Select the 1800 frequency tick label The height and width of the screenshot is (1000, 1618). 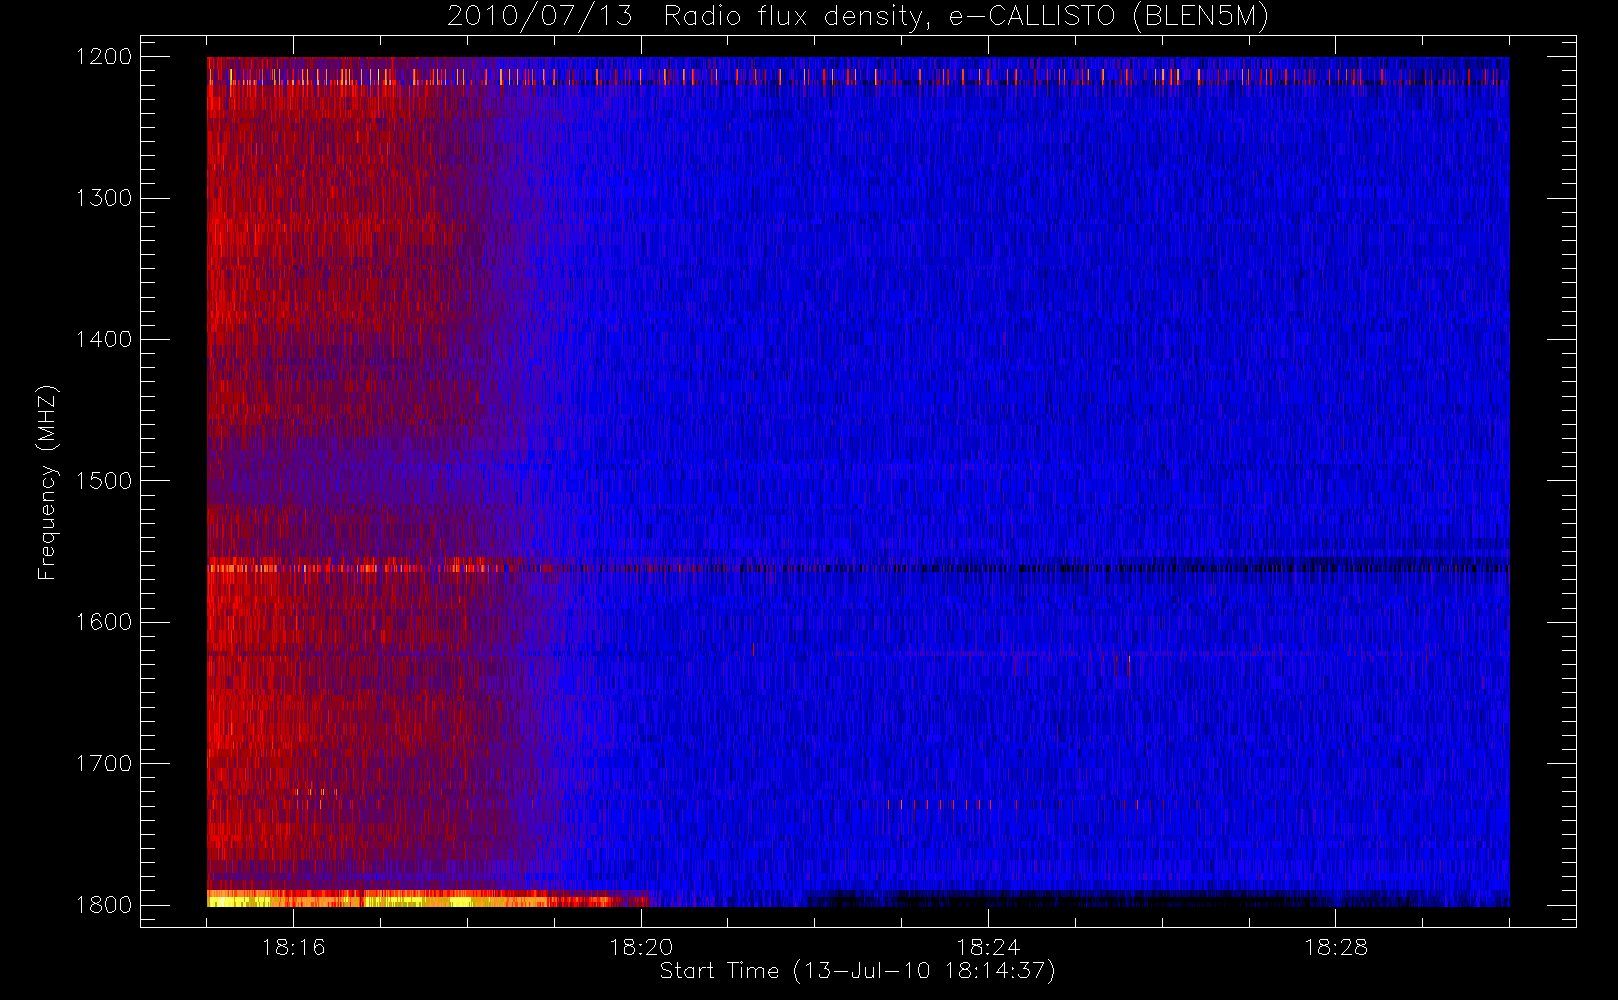point(104,905)
